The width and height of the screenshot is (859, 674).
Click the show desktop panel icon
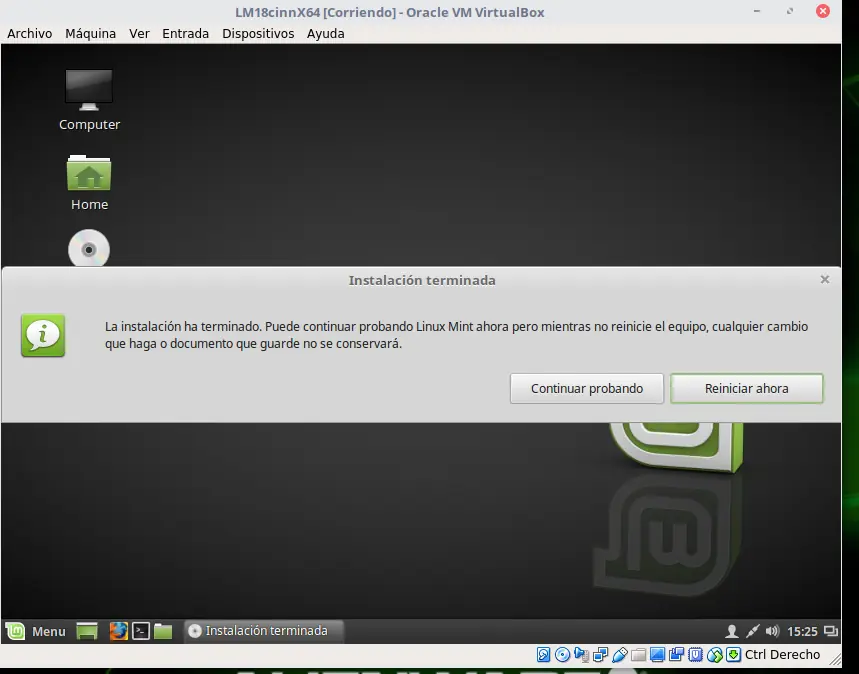(x=87, y=631)
